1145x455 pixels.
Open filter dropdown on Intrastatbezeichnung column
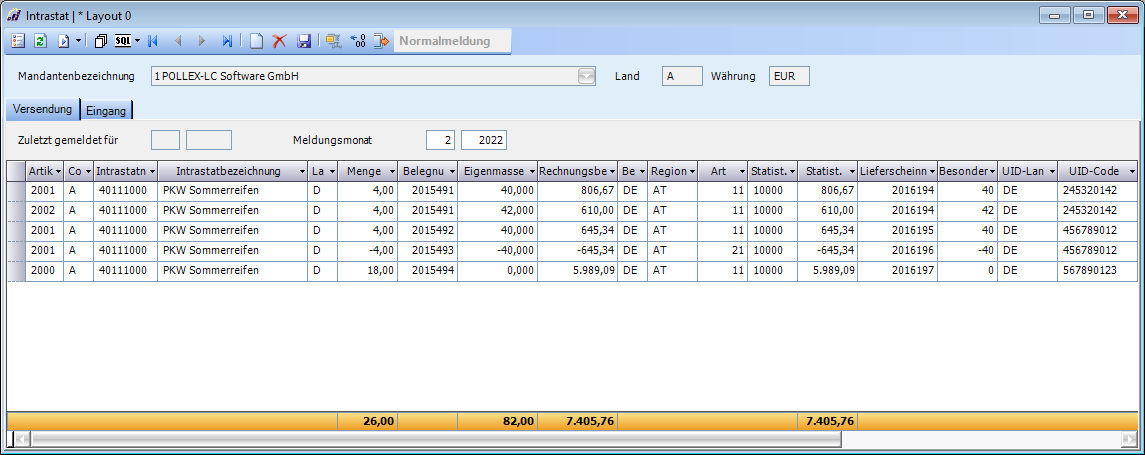tap(301, 172)
